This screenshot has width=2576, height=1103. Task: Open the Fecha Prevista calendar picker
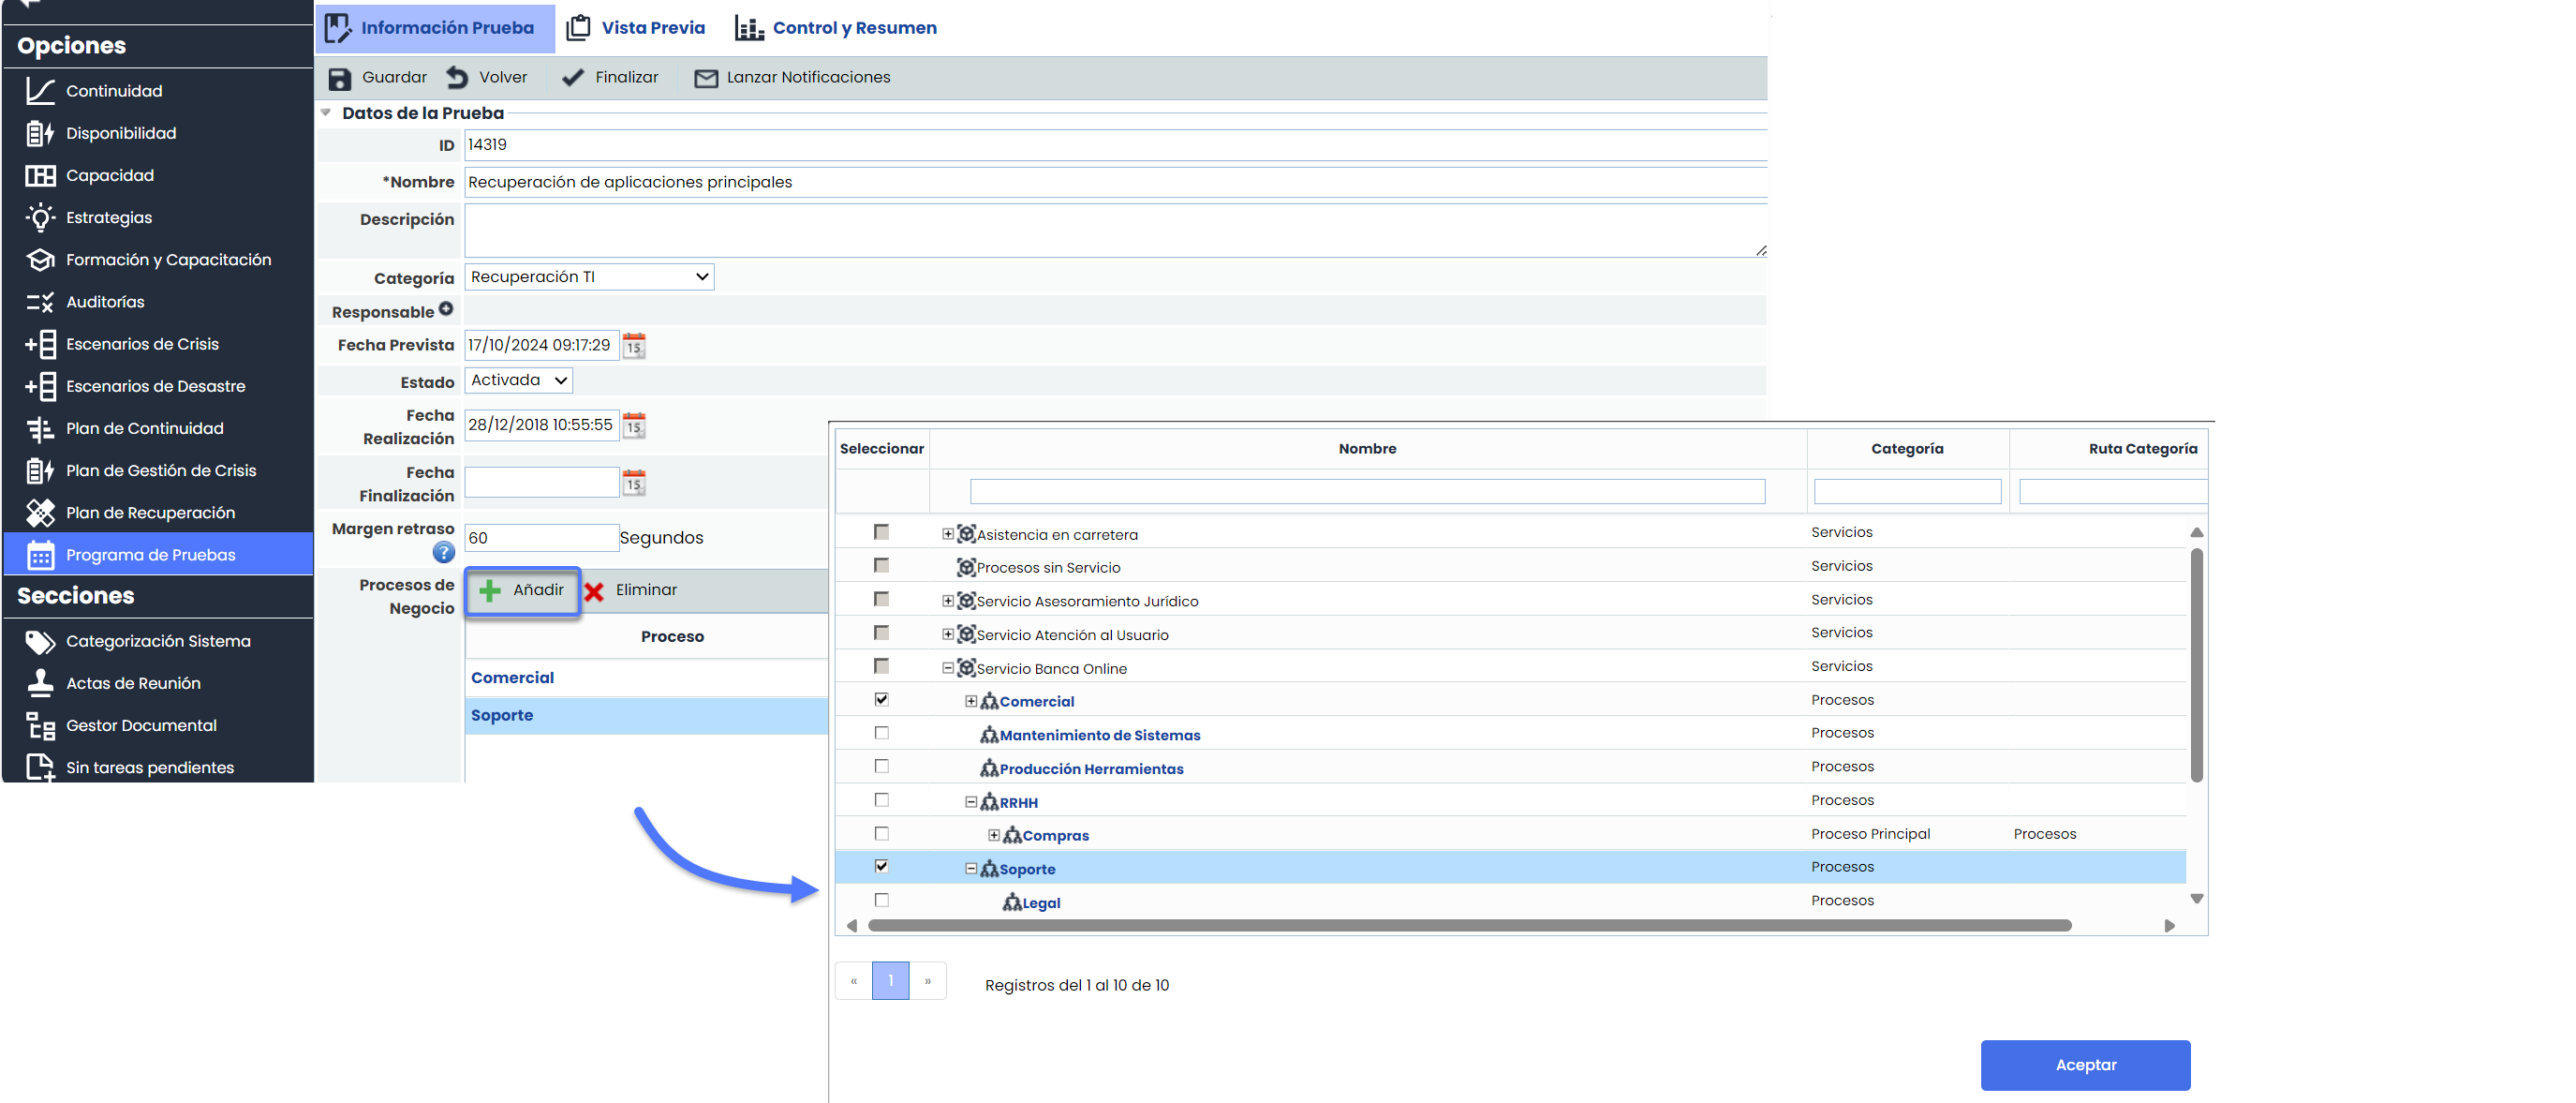(634, 346)
